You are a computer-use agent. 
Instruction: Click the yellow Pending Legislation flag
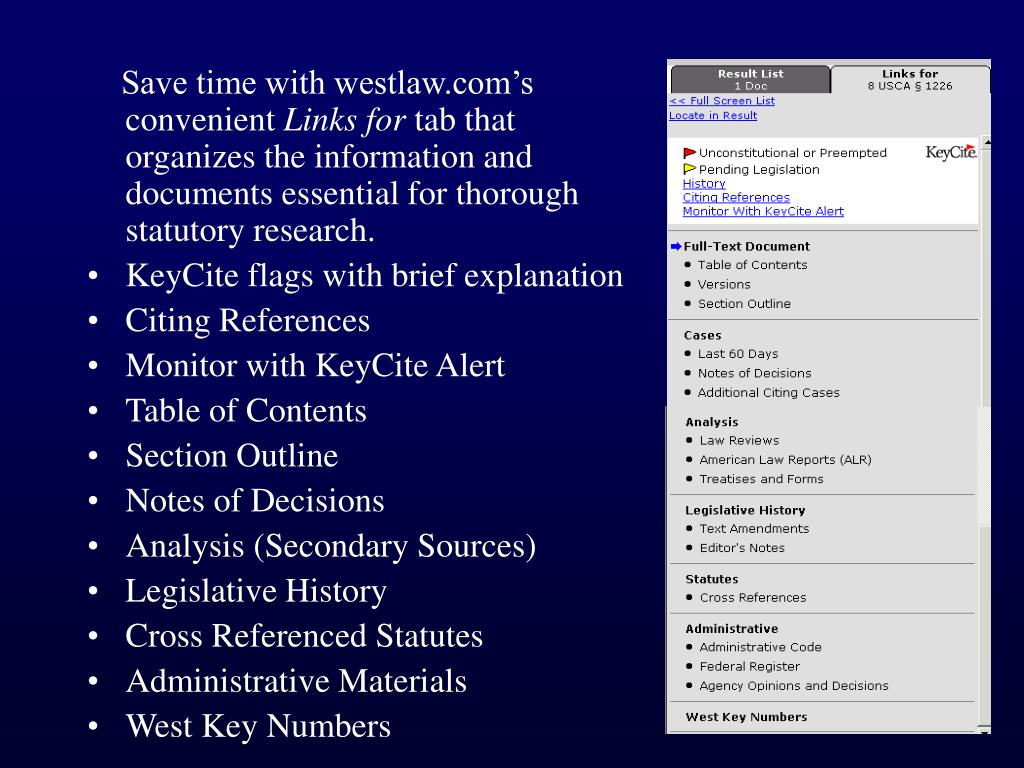click(689, 169)
